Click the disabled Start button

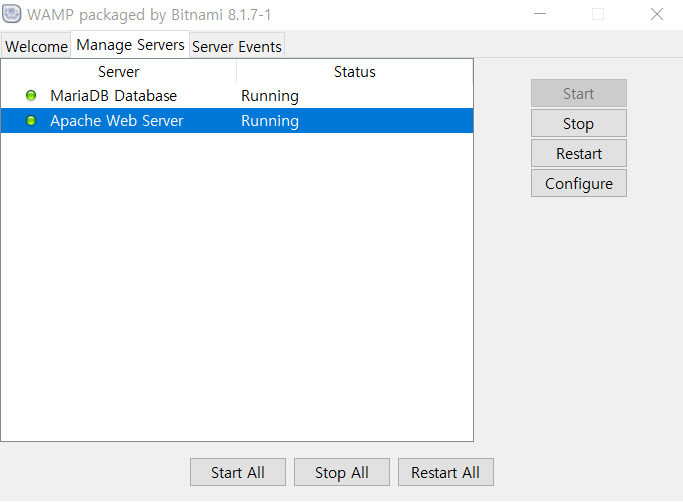[x=578, y=93]
